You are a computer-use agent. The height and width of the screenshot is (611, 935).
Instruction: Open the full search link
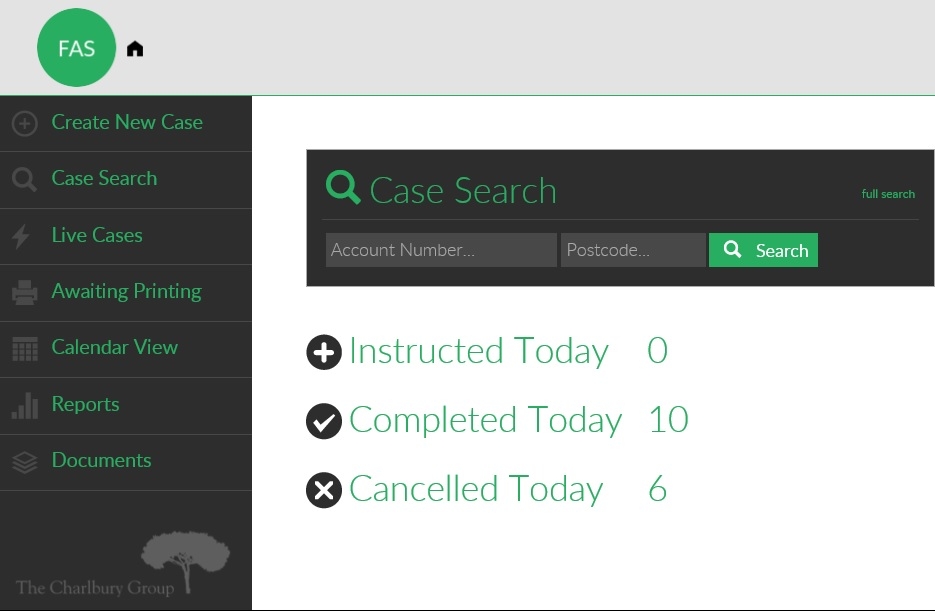(x=888, y=194)
